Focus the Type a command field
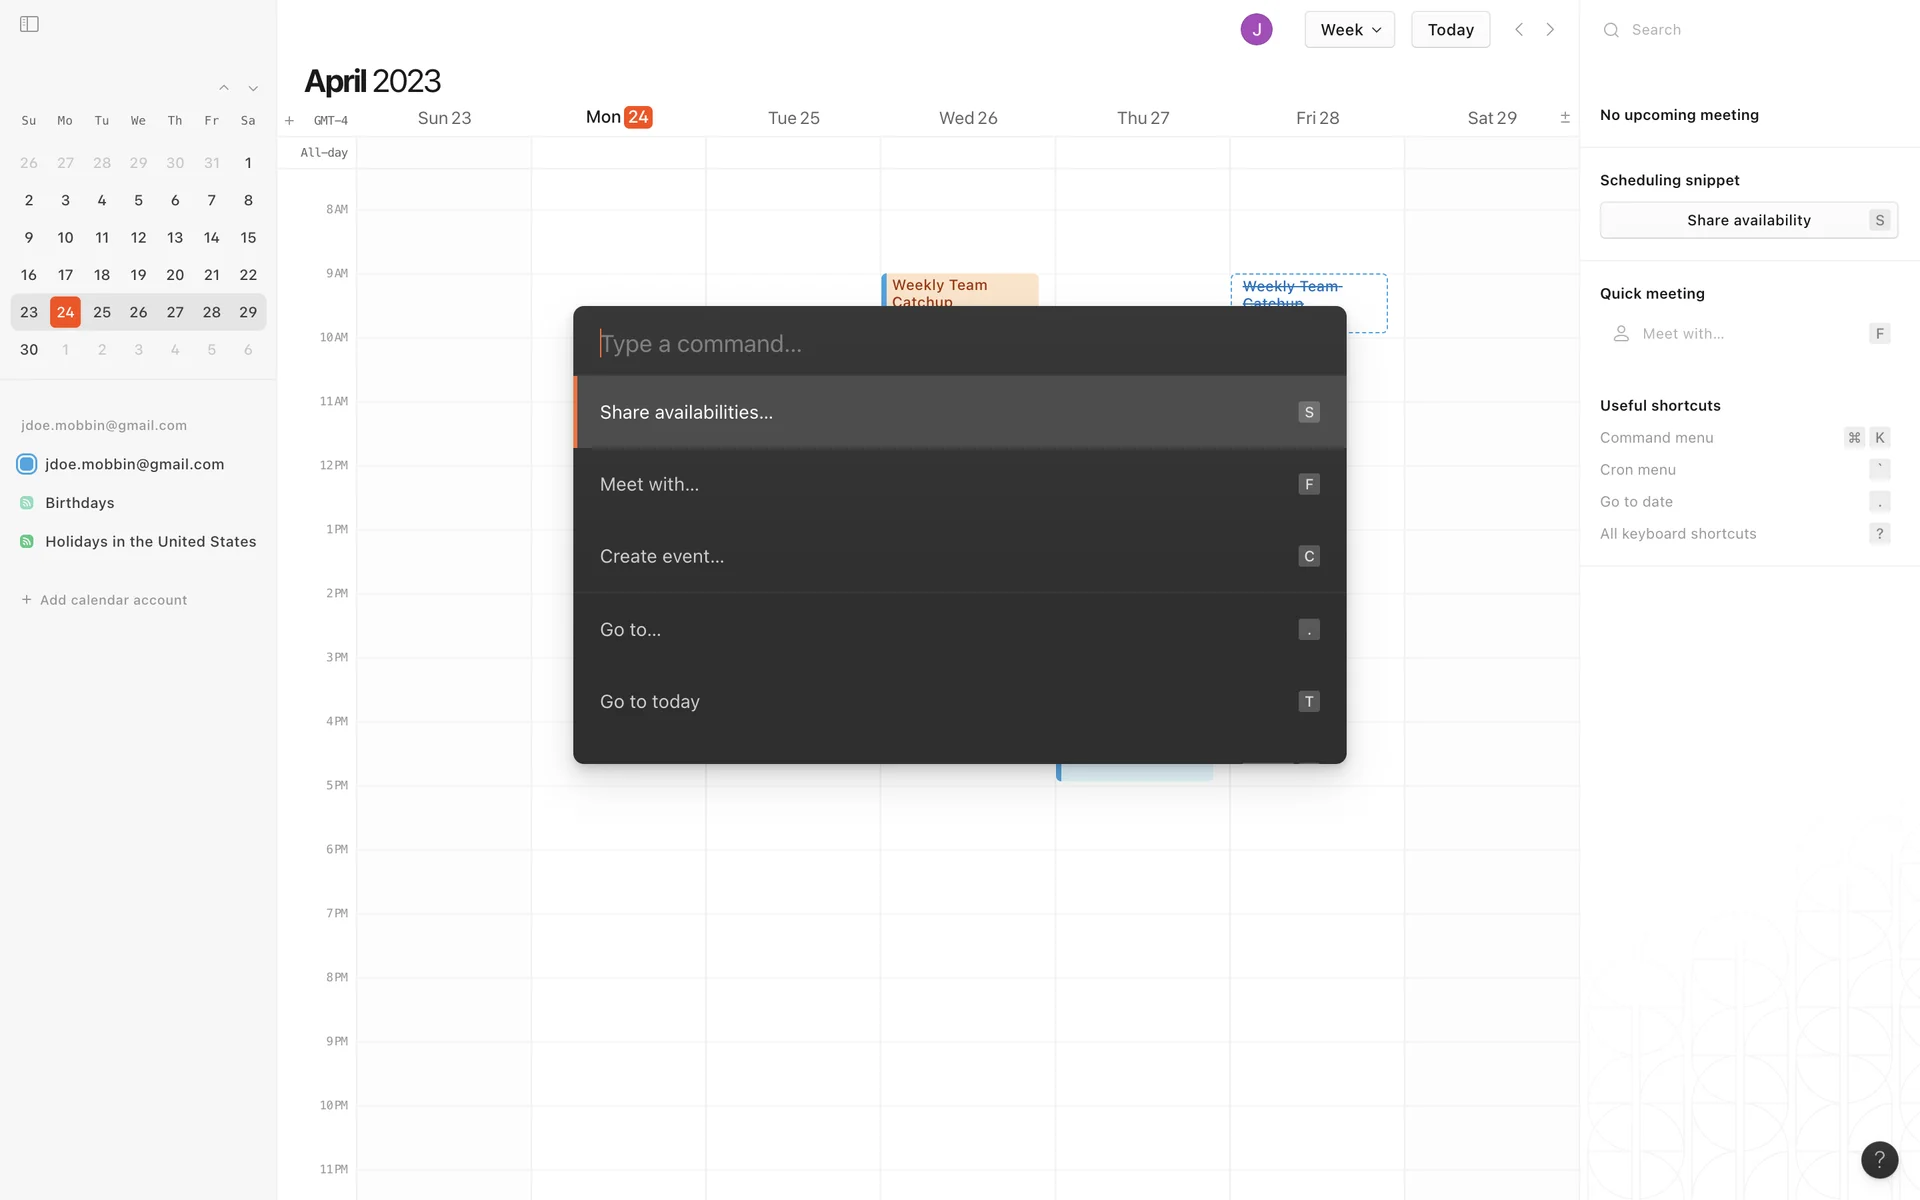Screen dimensions: 1920x1200 coord(958,344)
